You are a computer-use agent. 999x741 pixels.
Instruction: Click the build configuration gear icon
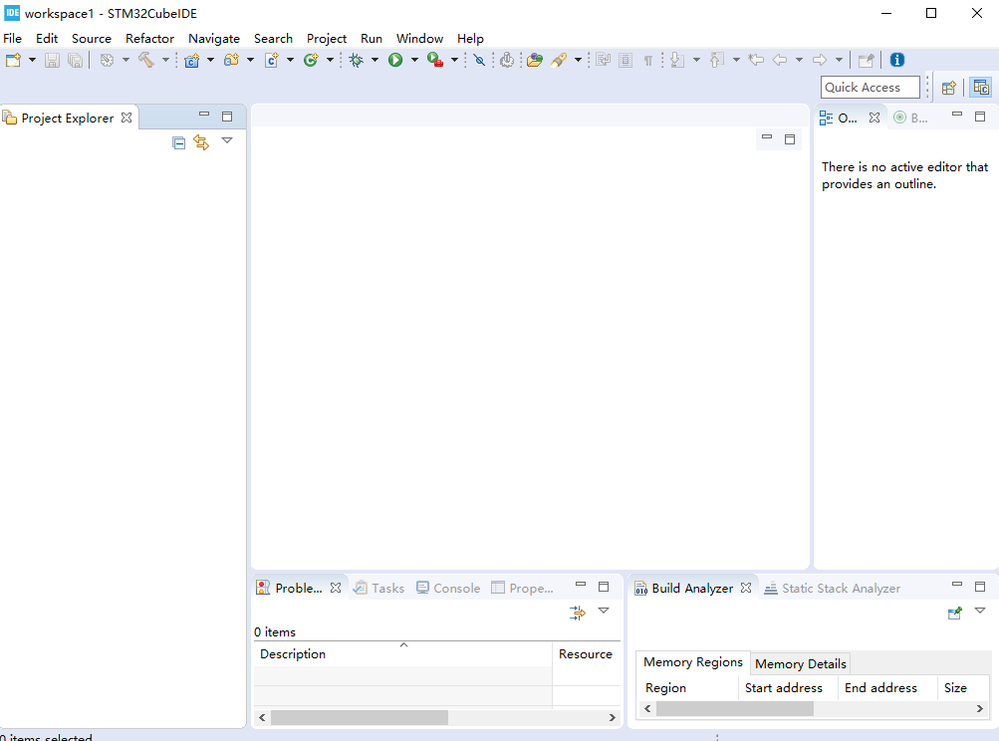107,60
